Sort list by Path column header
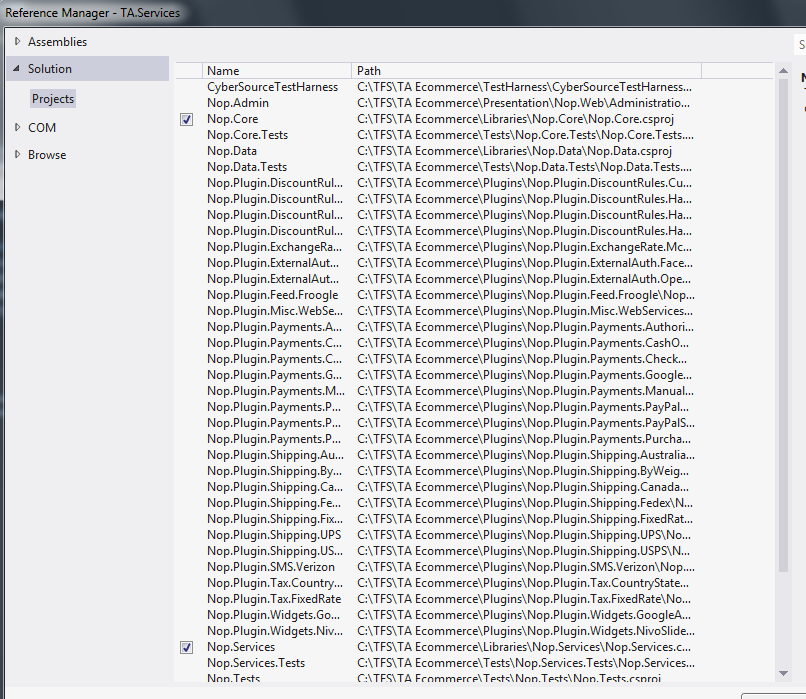This screenshot has width=806, height=699. (x=526, y=70)
